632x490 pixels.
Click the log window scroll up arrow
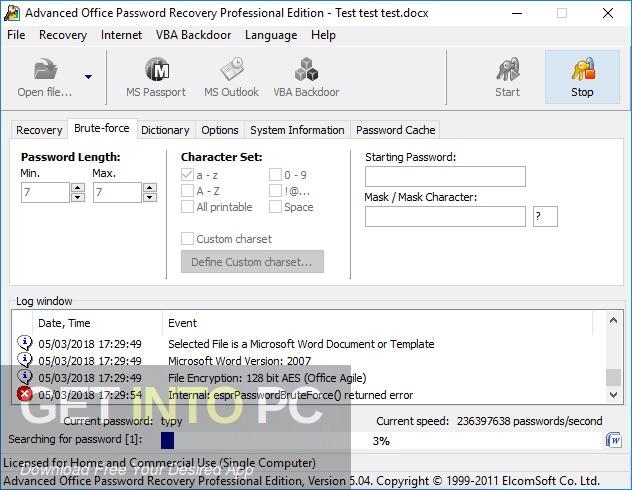coord(613,321)
